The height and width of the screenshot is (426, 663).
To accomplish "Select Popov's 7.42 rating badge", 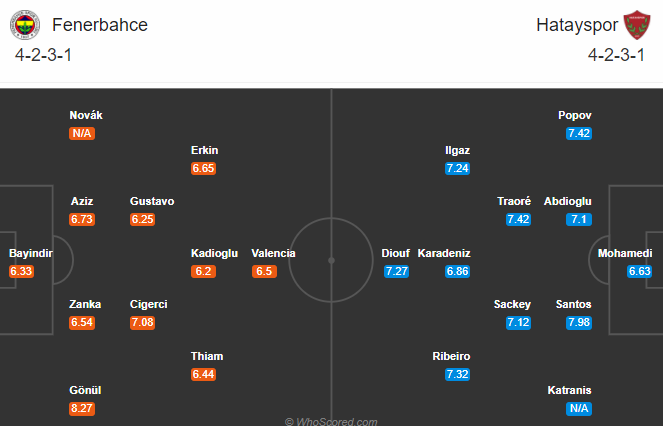I will point(579,133).
